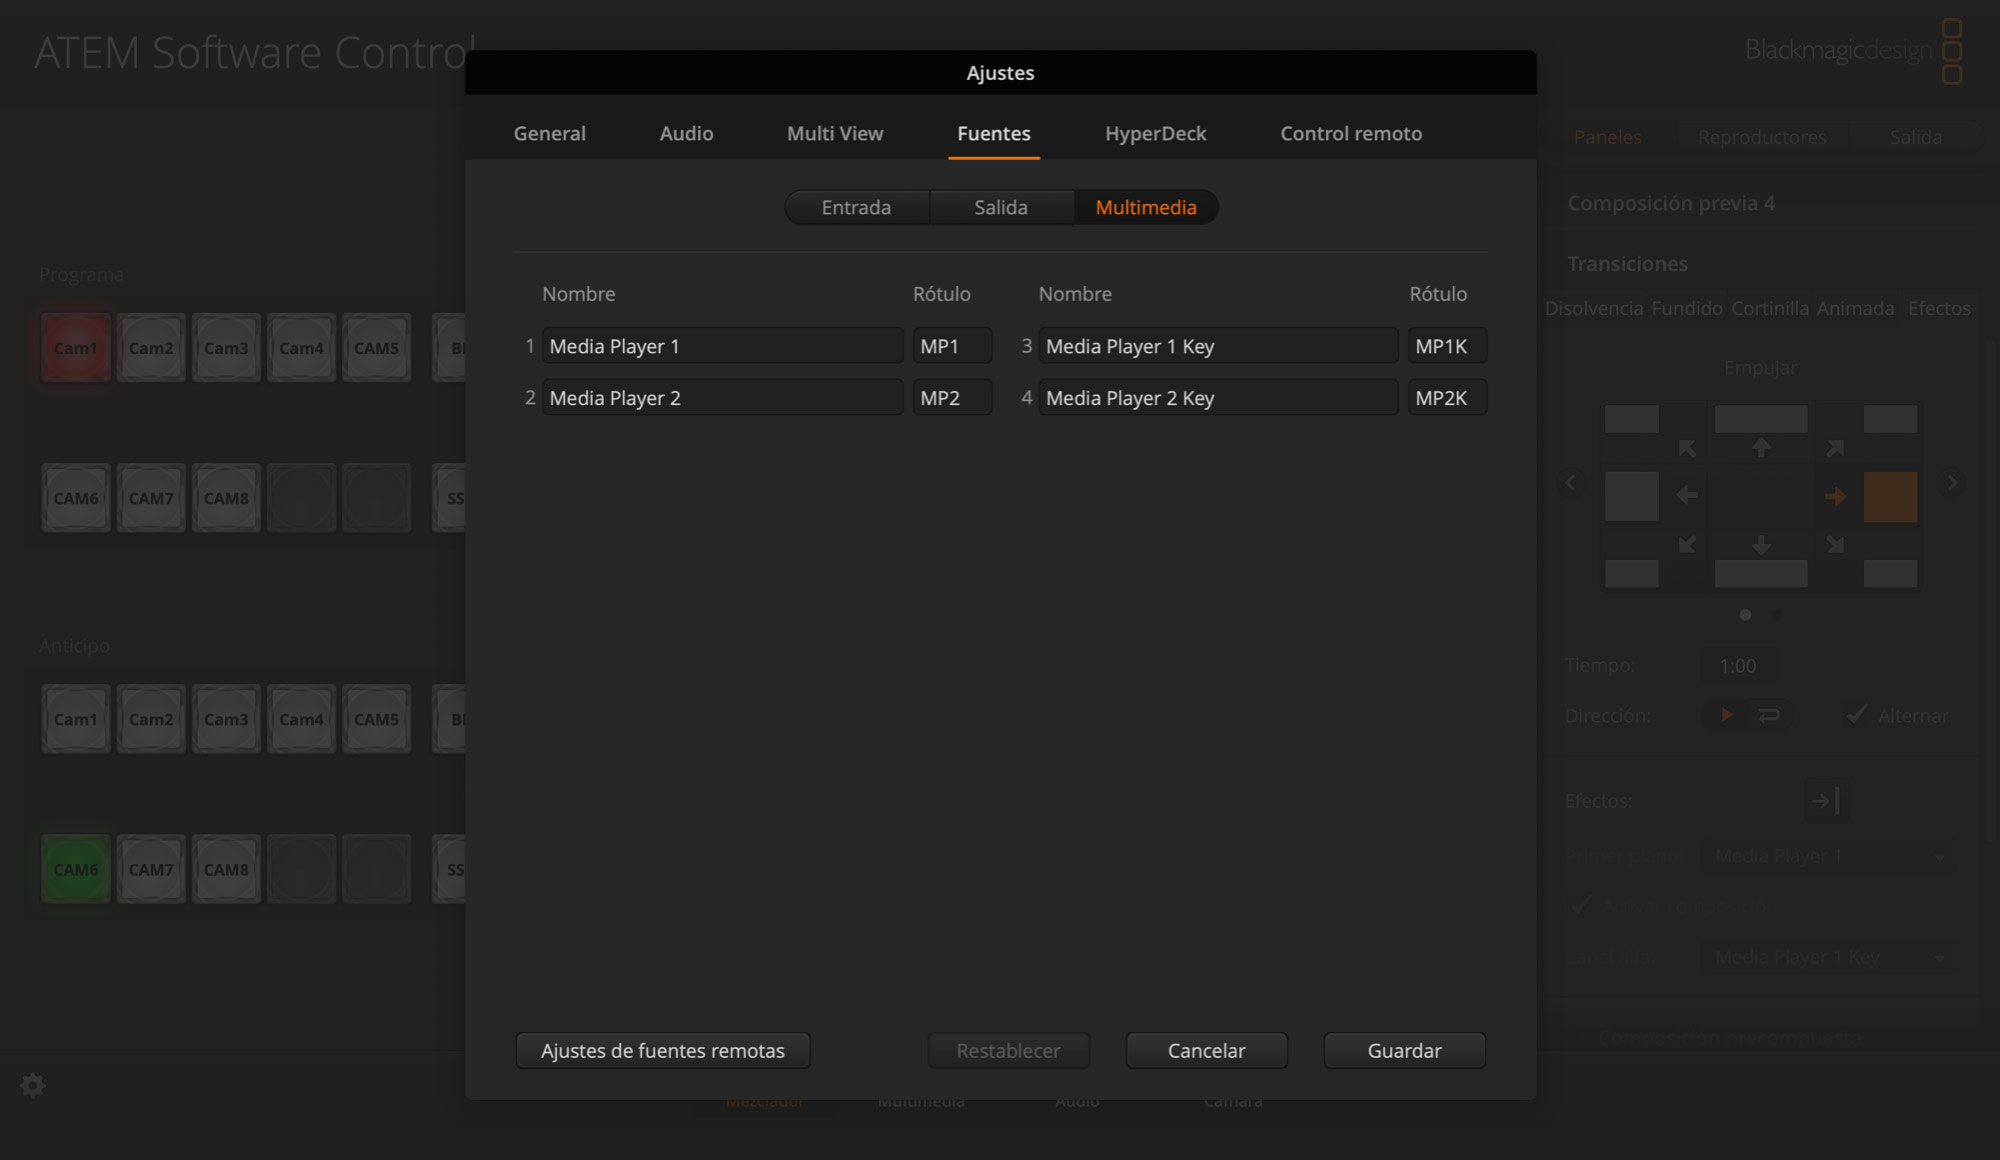Image resolution: width=2000 pixels, height=1160 pixels.
Task: Click the left chevron for previous transition pattern
Action: 1570,483
